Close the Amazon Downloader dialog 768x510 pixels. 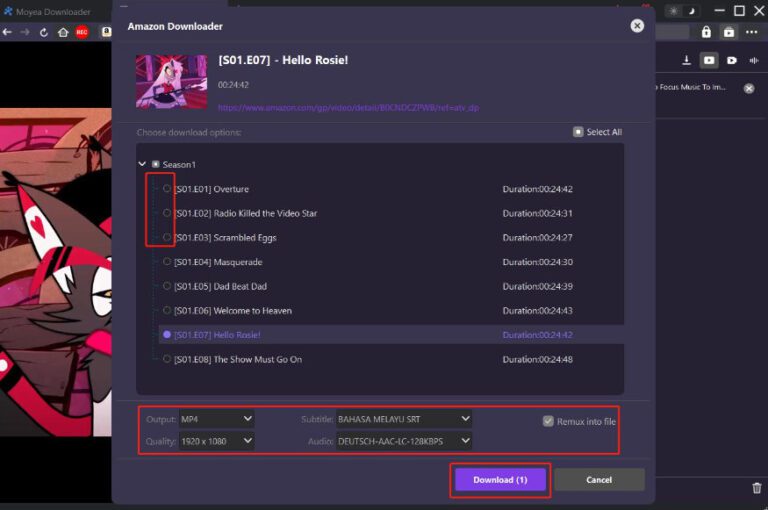point(637,26)
